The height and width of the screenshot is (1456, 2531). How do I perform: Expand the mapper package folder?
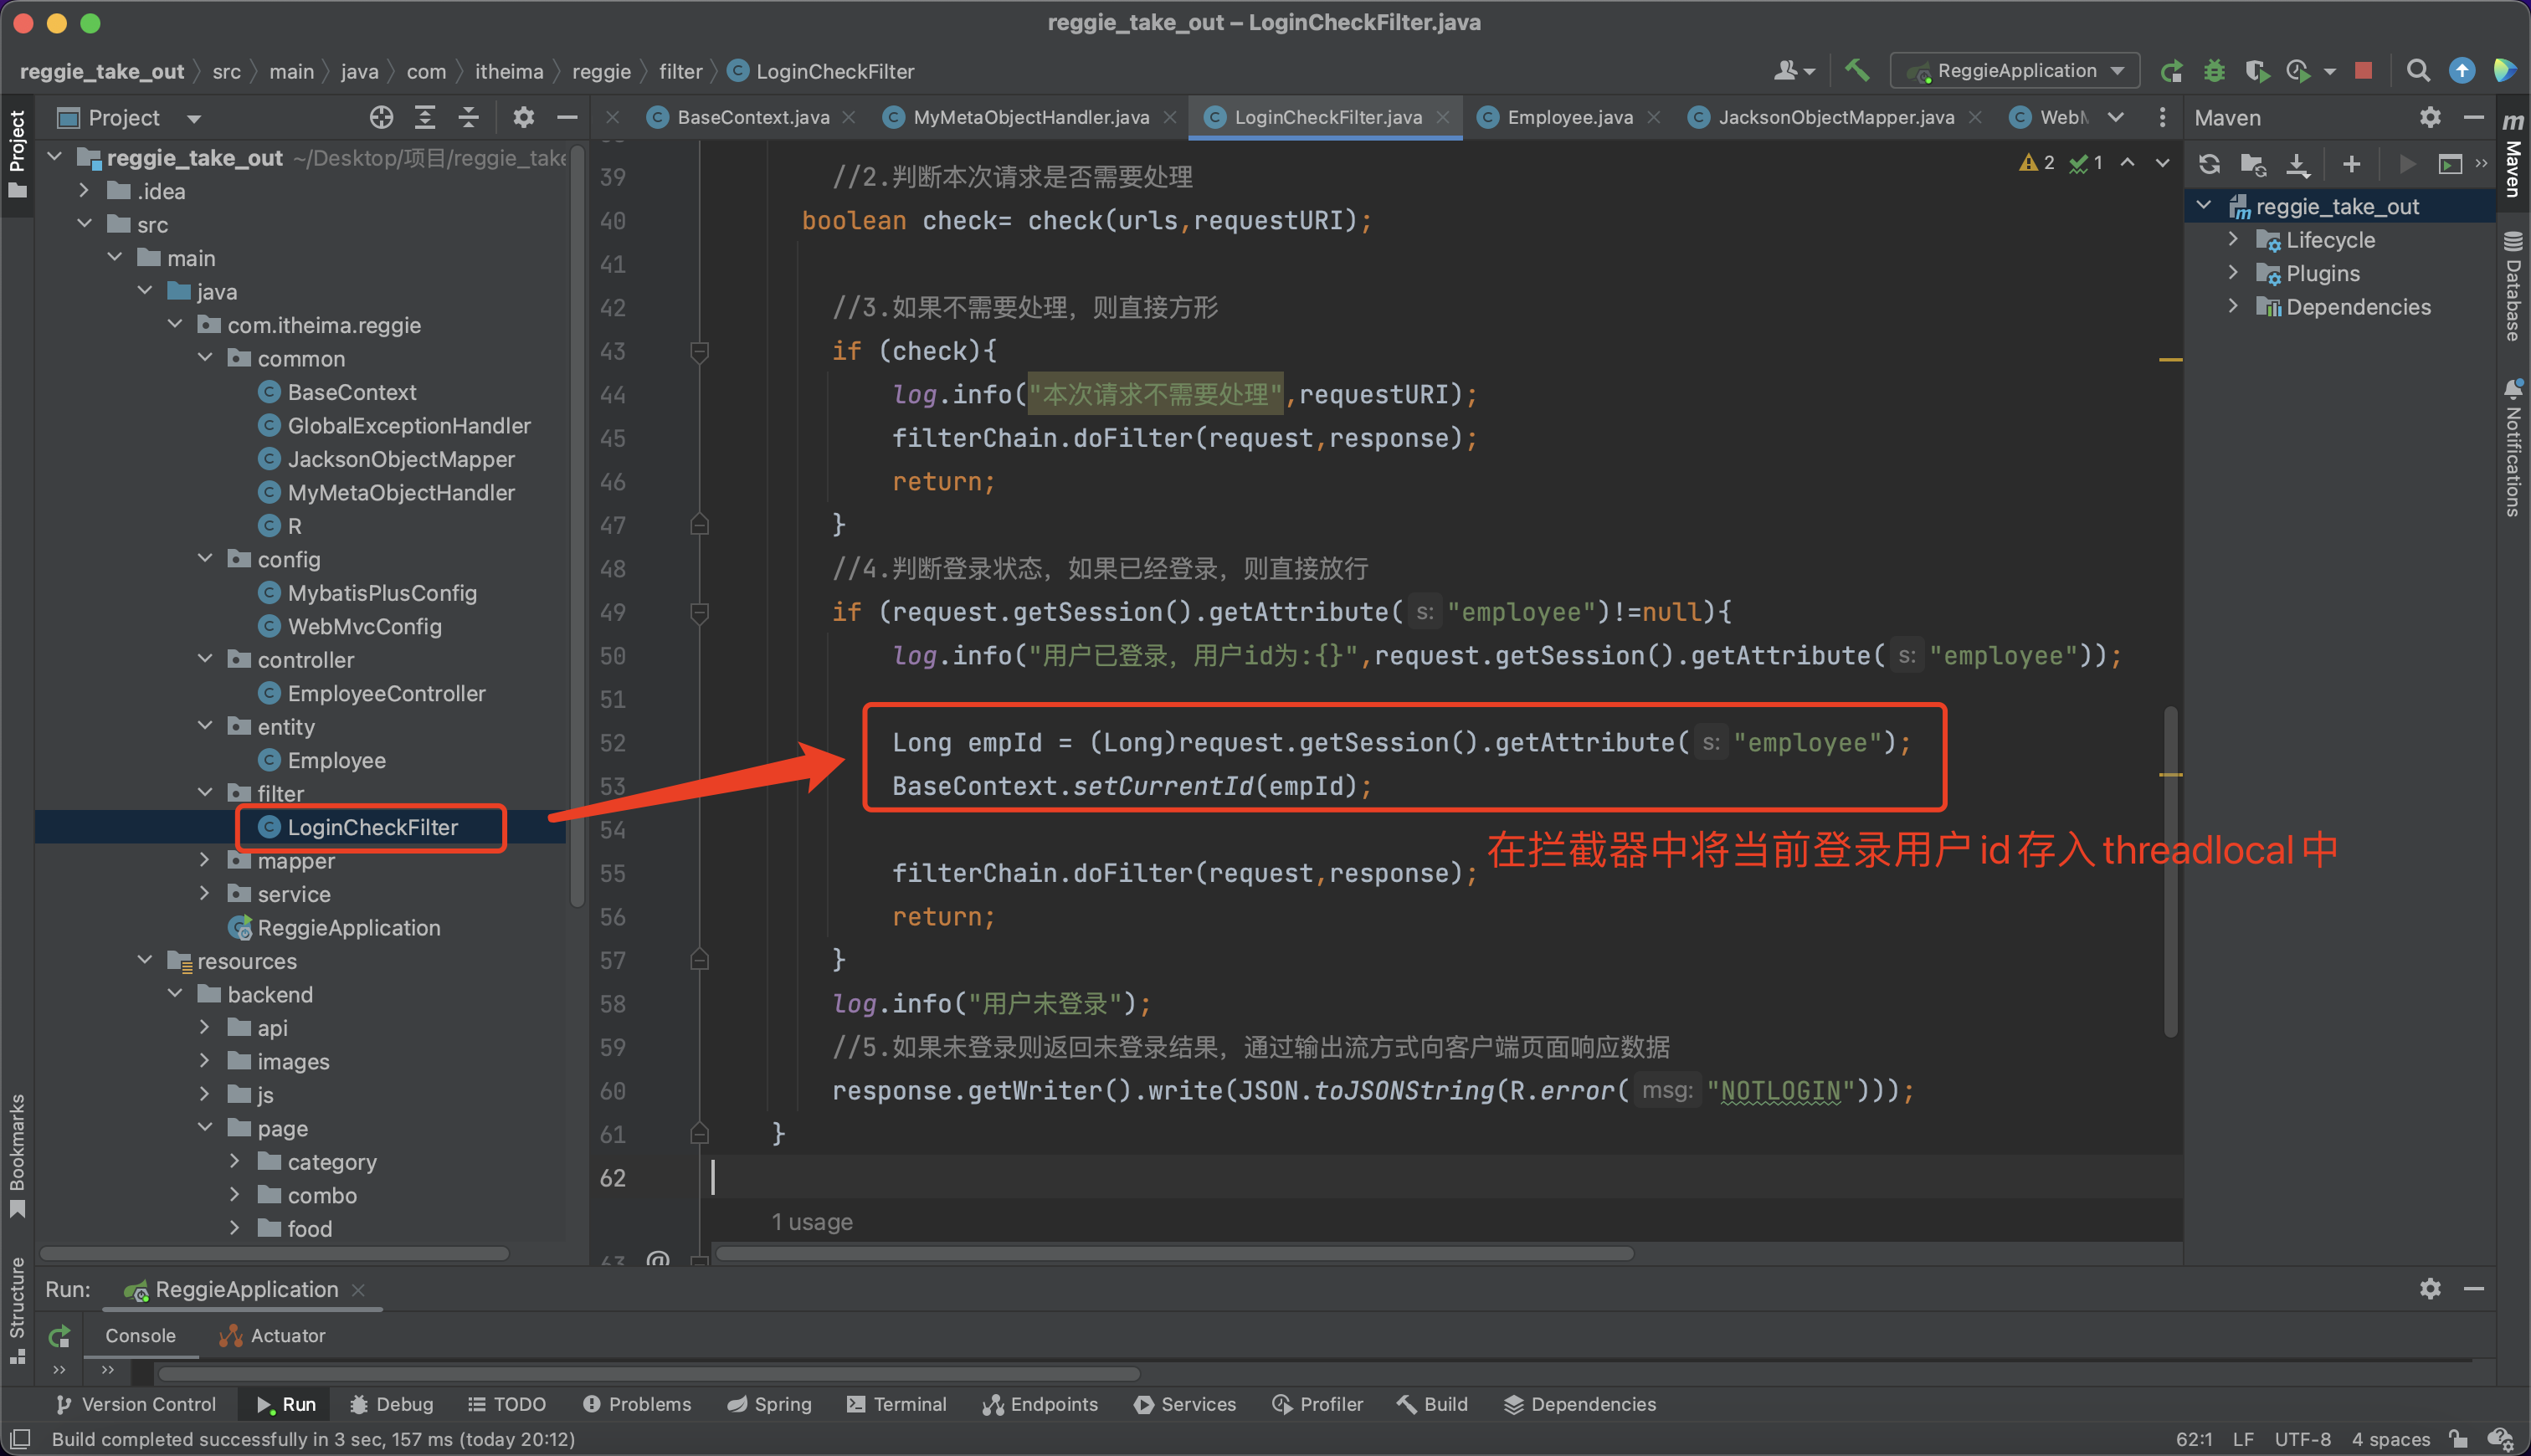click(x=204, y=861)
